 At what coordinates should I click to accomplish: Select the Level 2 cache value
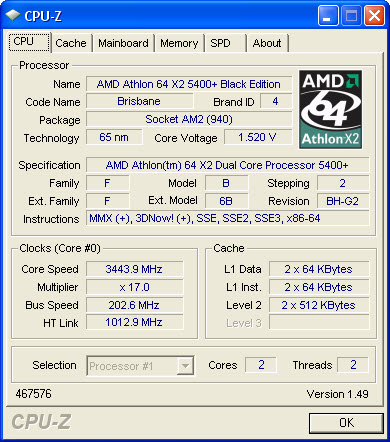point(319,305)
